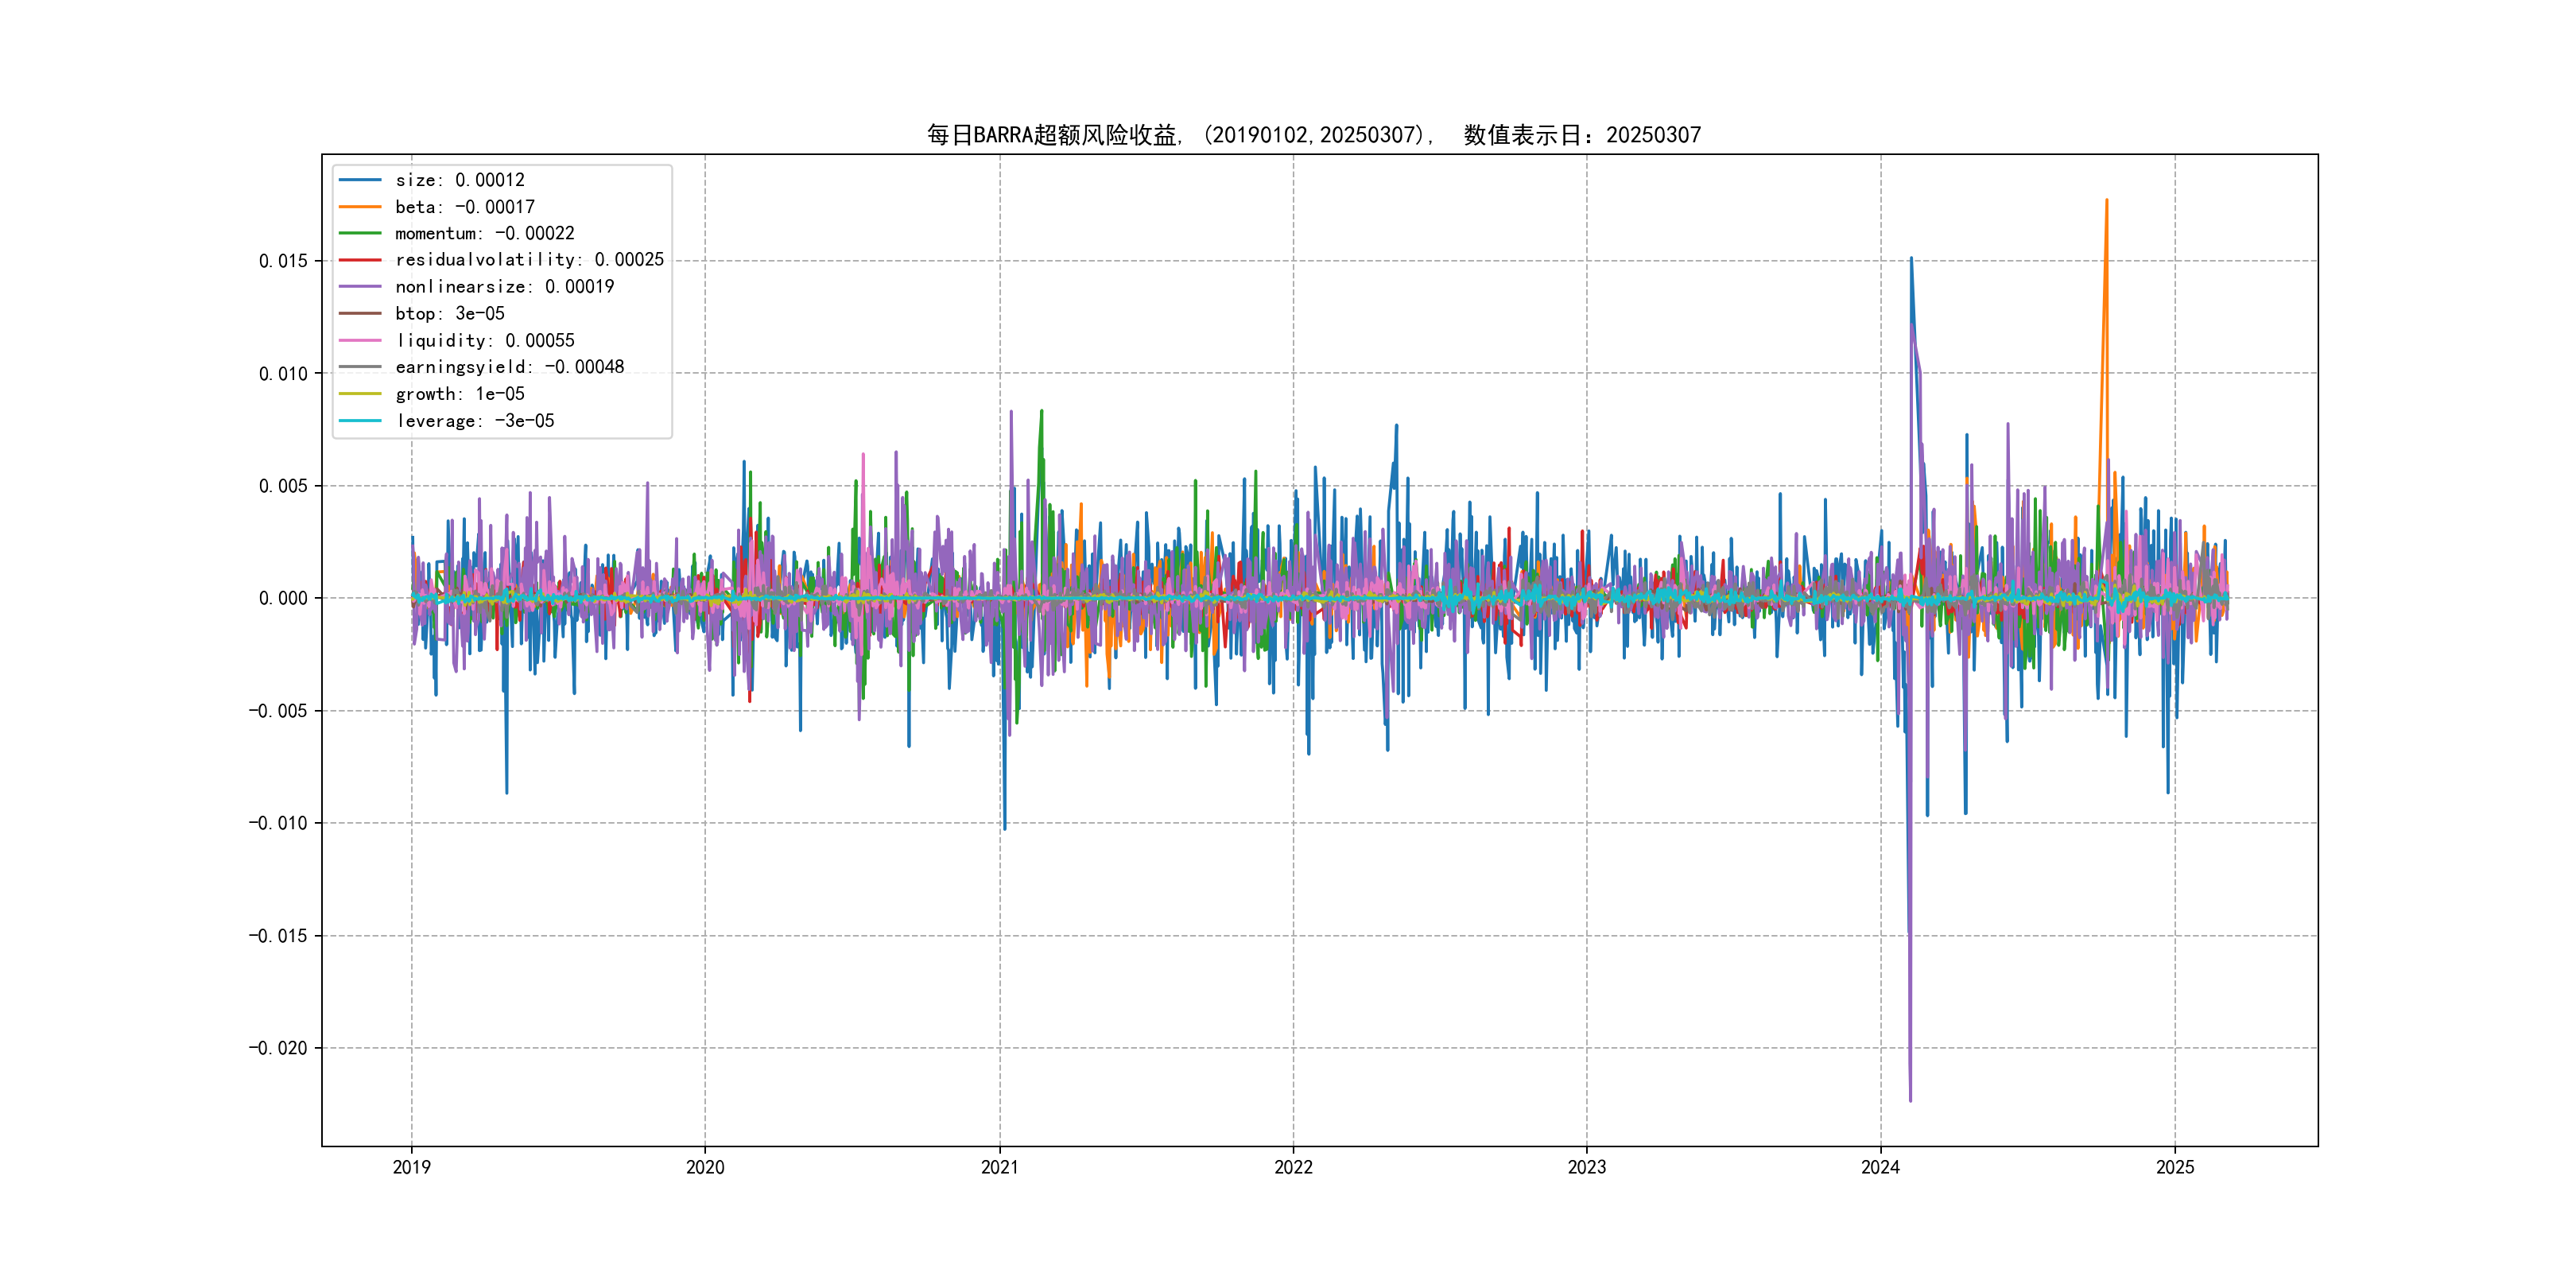Click the 2022 x-axis tick label

(1293, 1167)
